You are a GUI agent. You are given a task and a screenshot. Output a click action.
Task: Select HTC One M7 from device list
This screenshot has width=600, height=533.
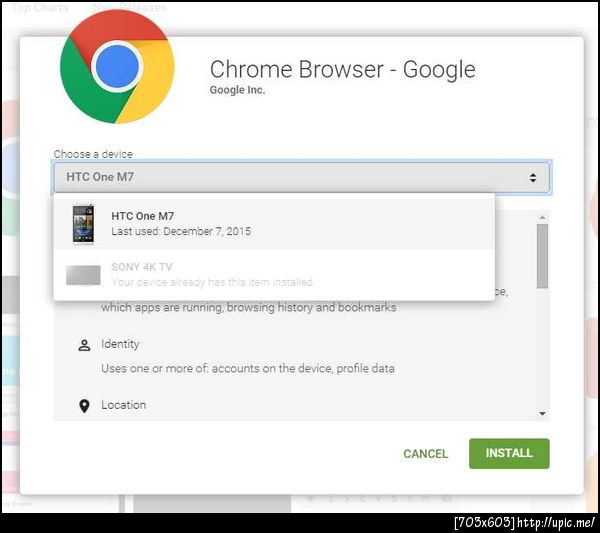(x=274, y=223)
